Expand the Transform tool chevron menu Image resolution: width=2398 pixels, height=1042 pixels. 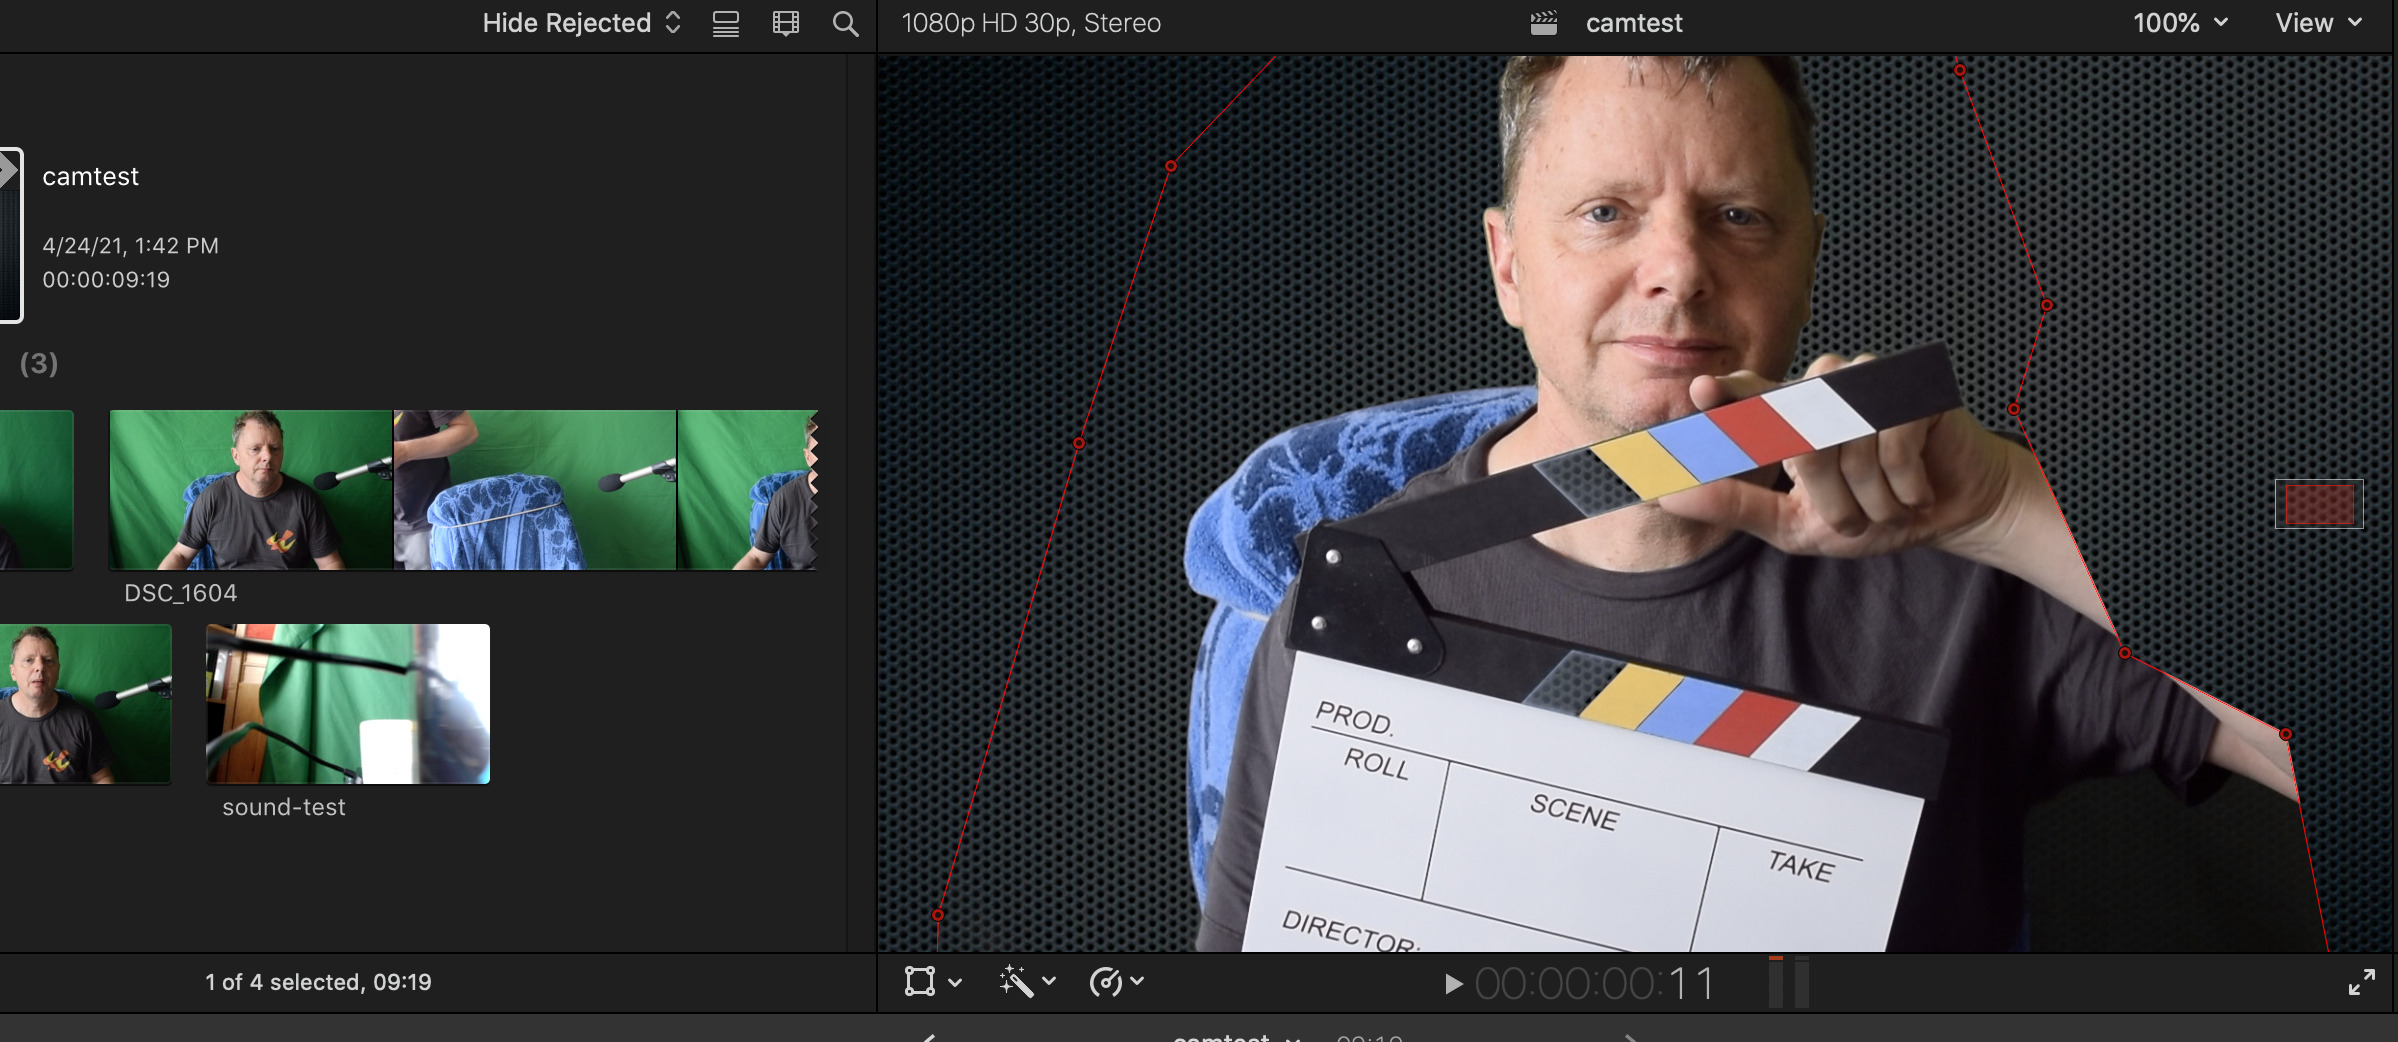955,982
